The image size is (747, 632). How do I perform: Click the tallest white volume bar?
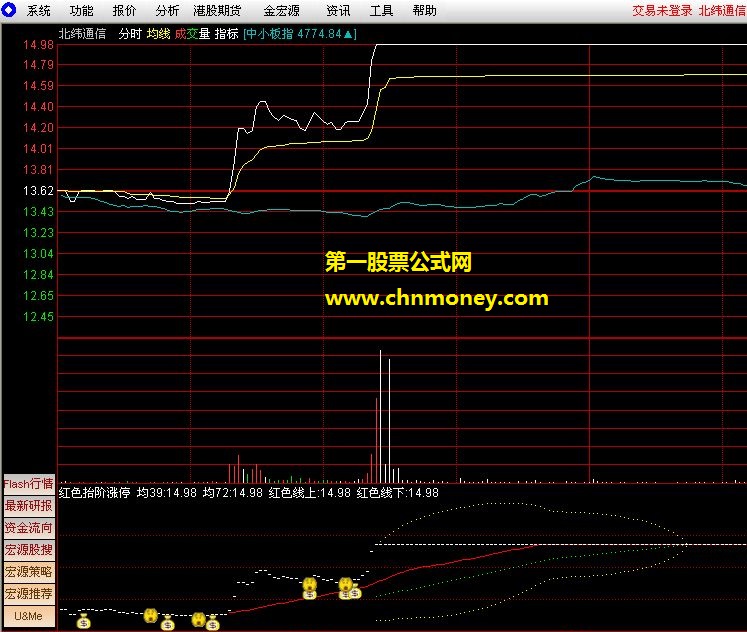click(380, 417)
